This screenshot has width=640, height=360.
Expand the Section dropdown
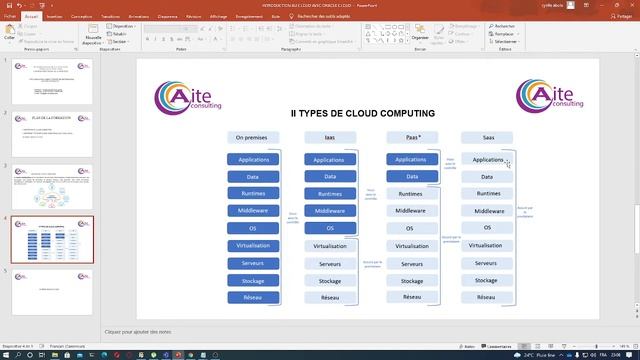[x=118, y=42]
